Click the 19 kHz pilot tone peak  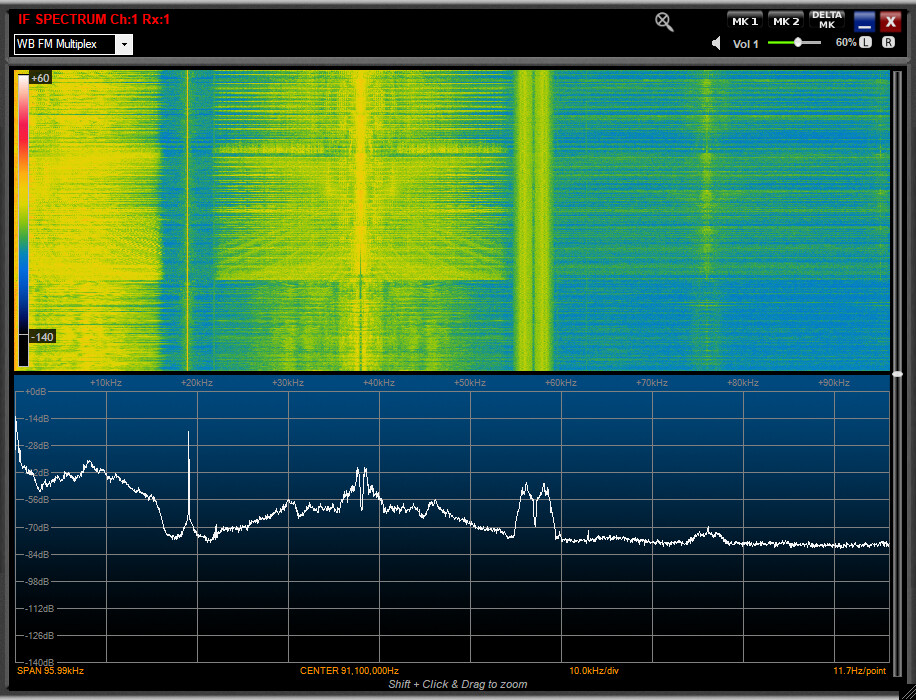[x=188, y=473]
